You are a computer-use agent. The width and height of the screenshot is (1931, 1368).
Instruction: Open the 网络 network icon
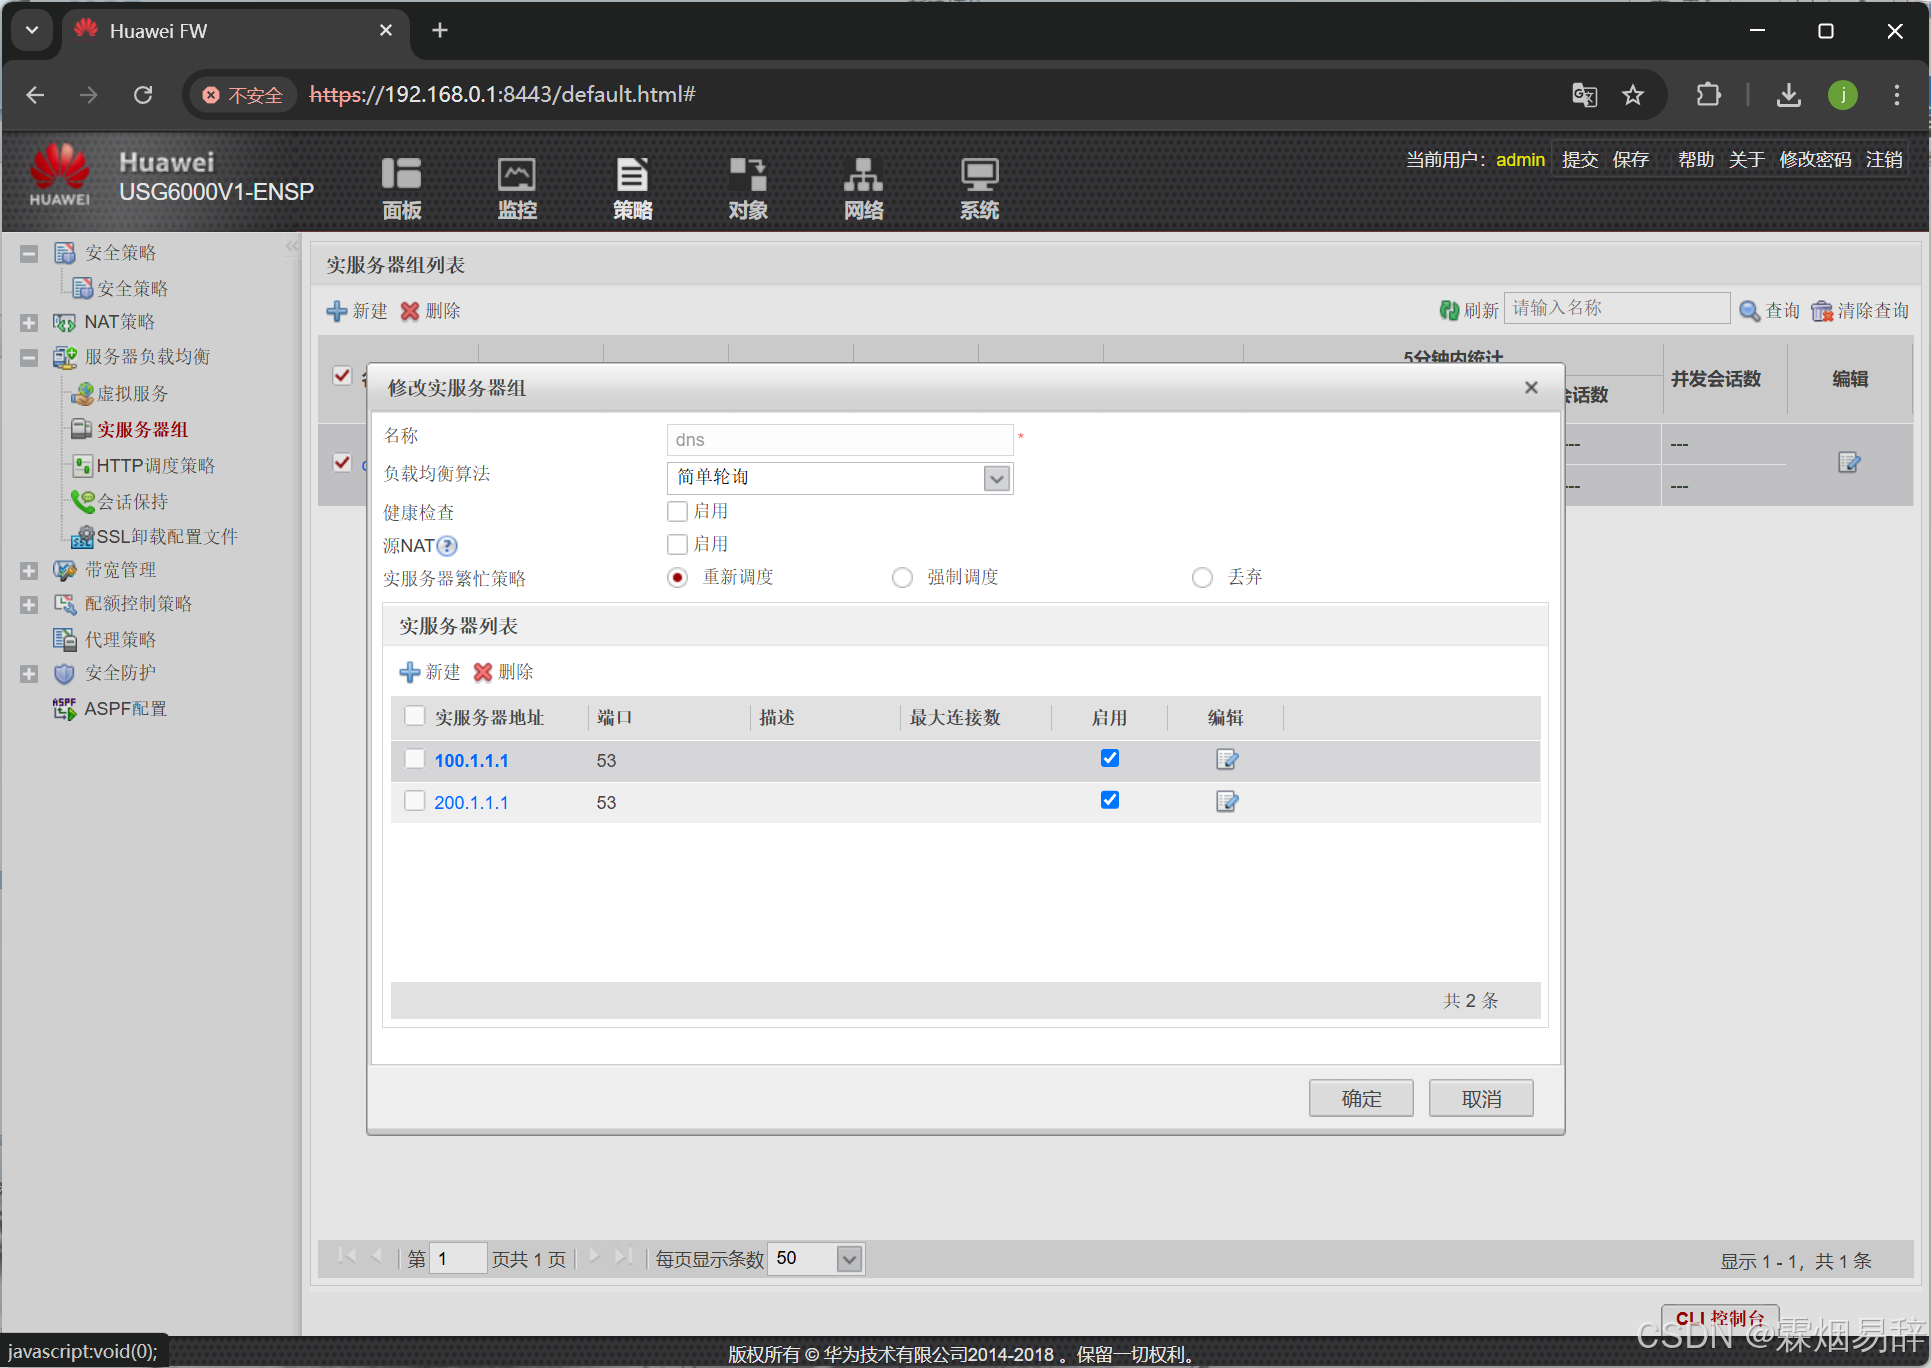[x=863, y=186]
